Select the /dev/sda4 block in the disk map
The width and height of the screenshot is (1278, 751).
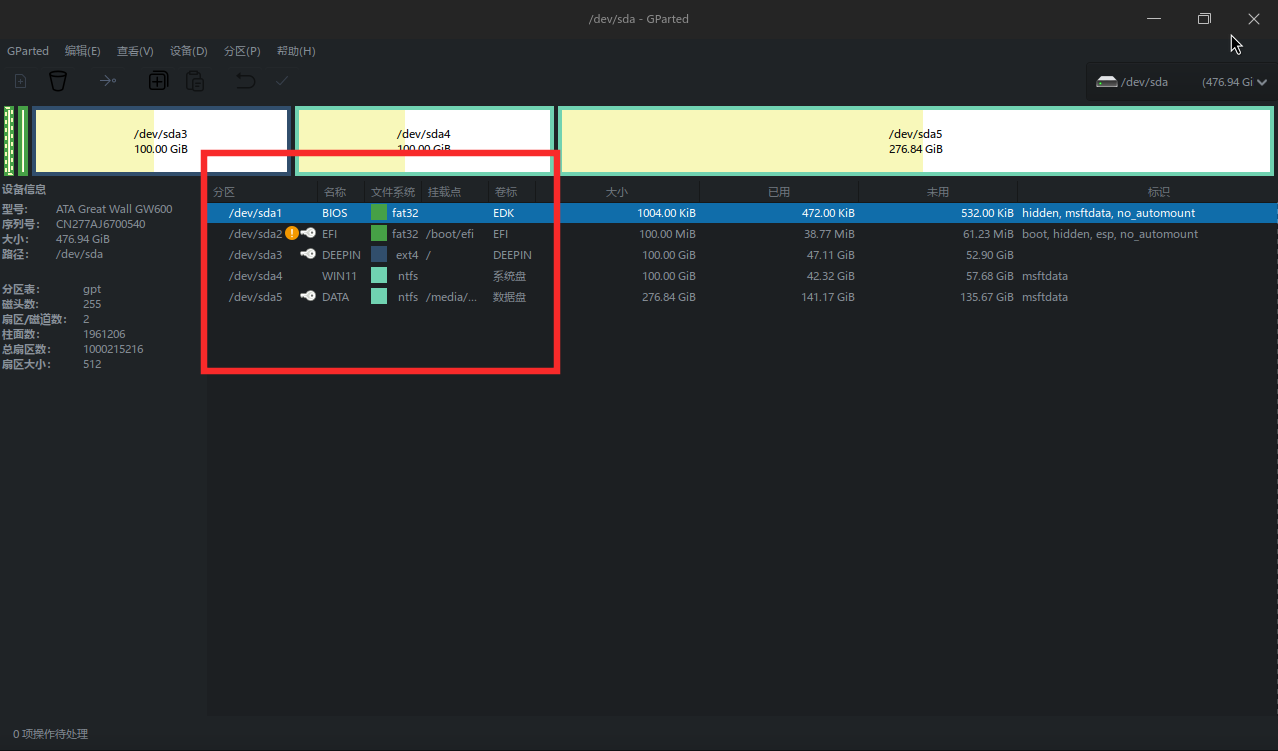424,141
